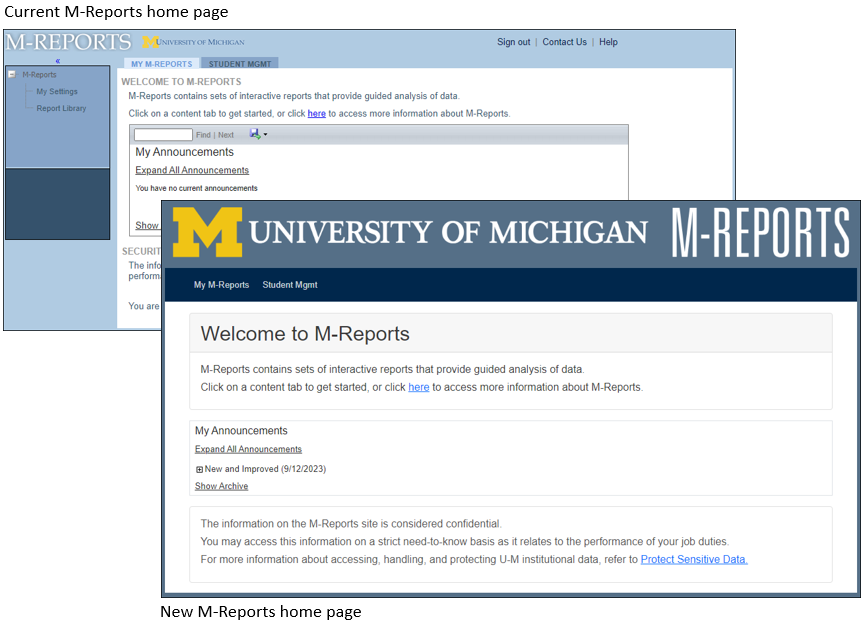Collapse the M-Reports tree node

[x=12, y=74]
